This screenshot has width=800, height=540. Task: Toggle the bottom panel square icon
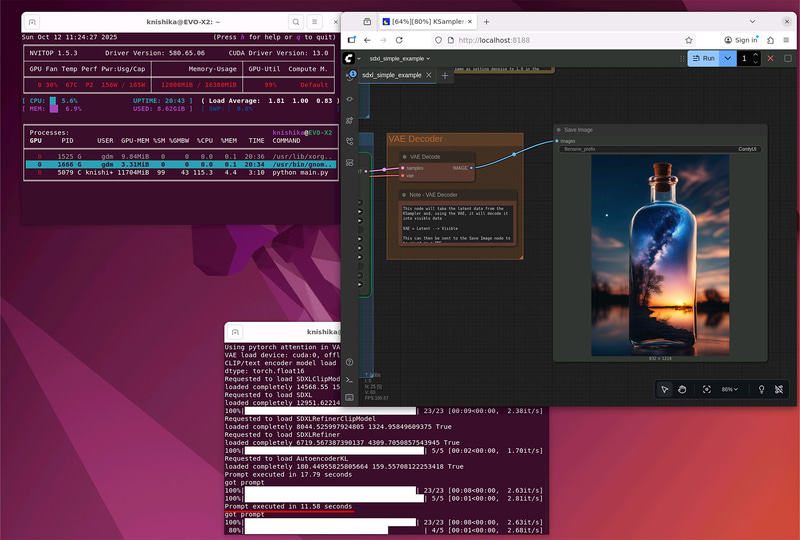tap(788, 58)
